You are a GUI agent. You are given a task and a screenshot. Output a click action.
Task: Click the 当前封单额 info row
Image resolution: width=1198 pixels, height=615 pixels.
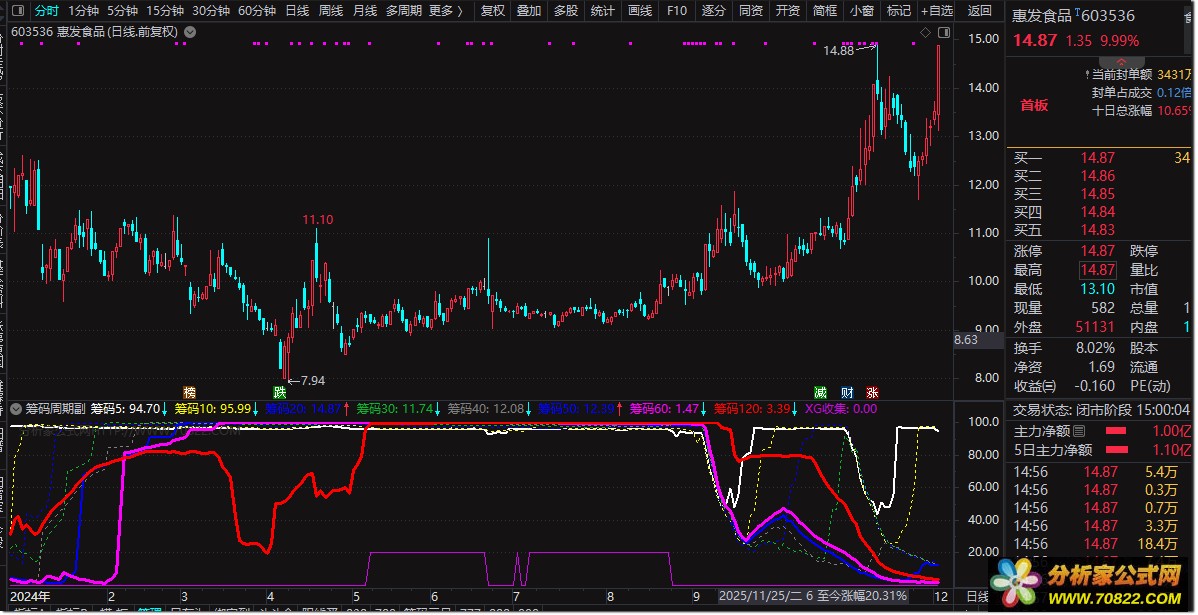pyautogui.click(x=1138, y=75)
